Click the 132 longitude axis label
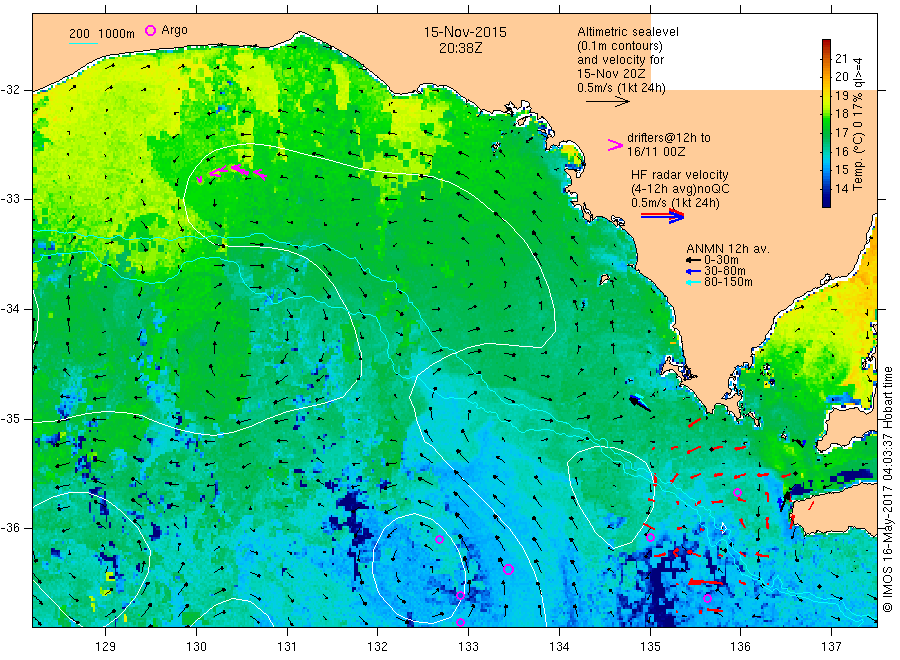The width and height of the screenshot is (900, 660). click(x=378, y=647)
